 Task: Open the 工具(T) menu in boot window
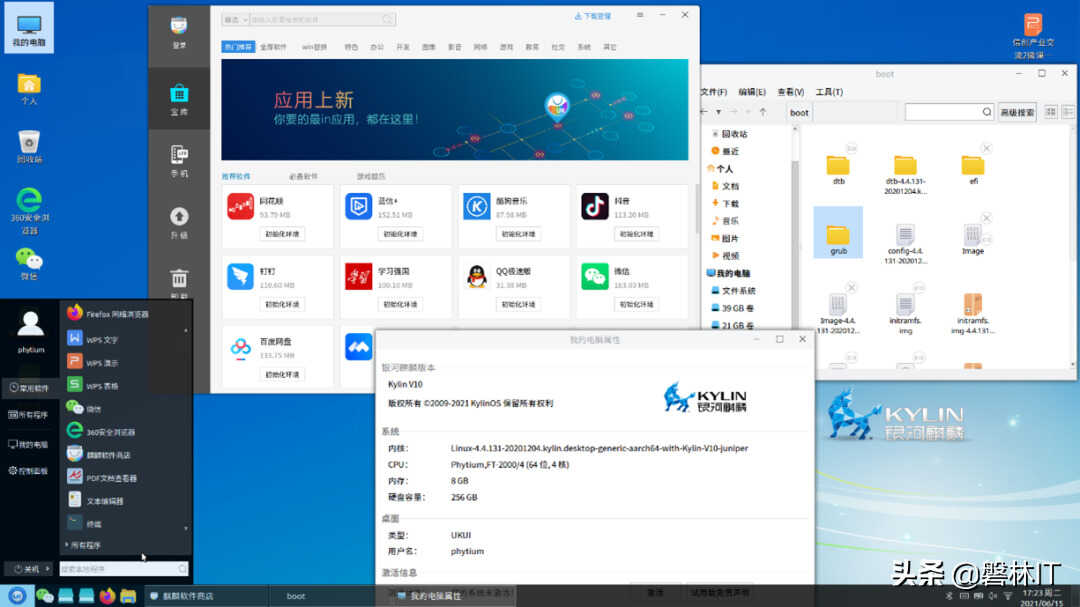(x=829, y=92)
